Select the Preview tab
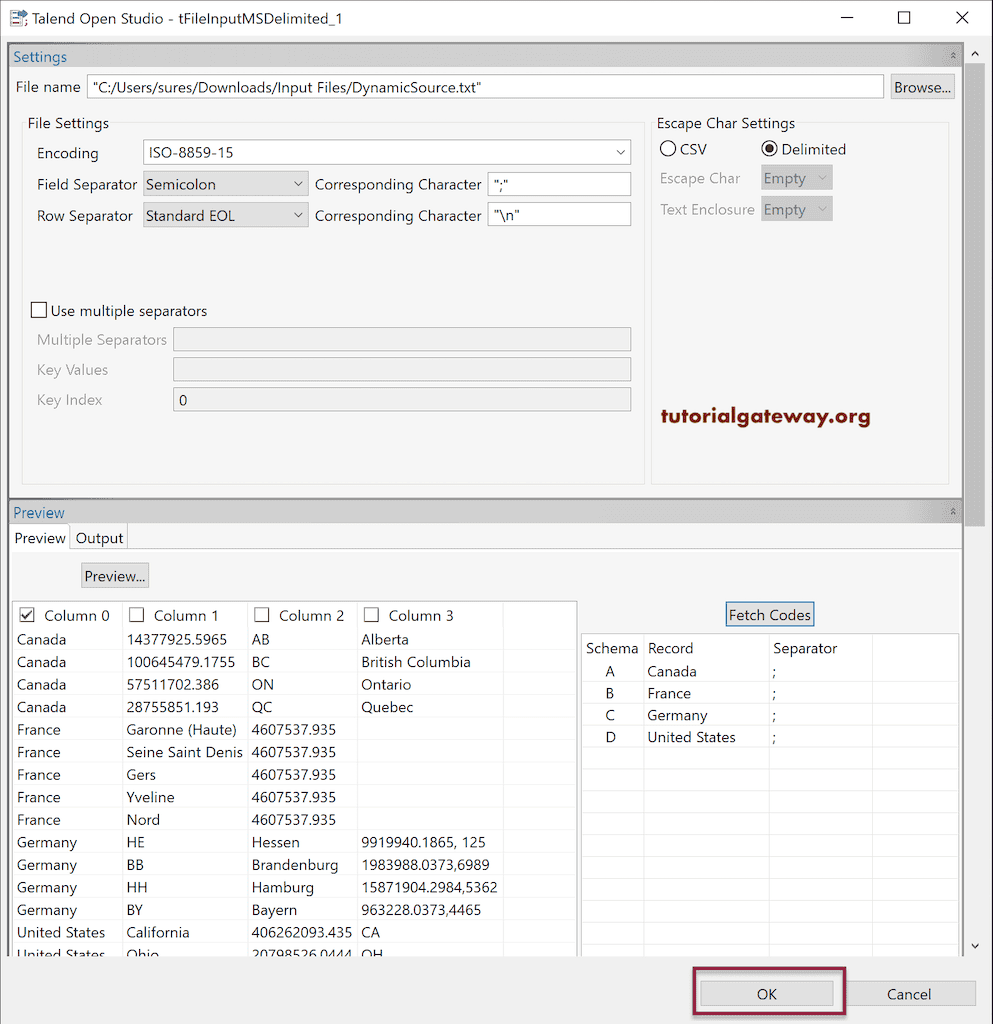993x1024 pixels. pos(39,538)
